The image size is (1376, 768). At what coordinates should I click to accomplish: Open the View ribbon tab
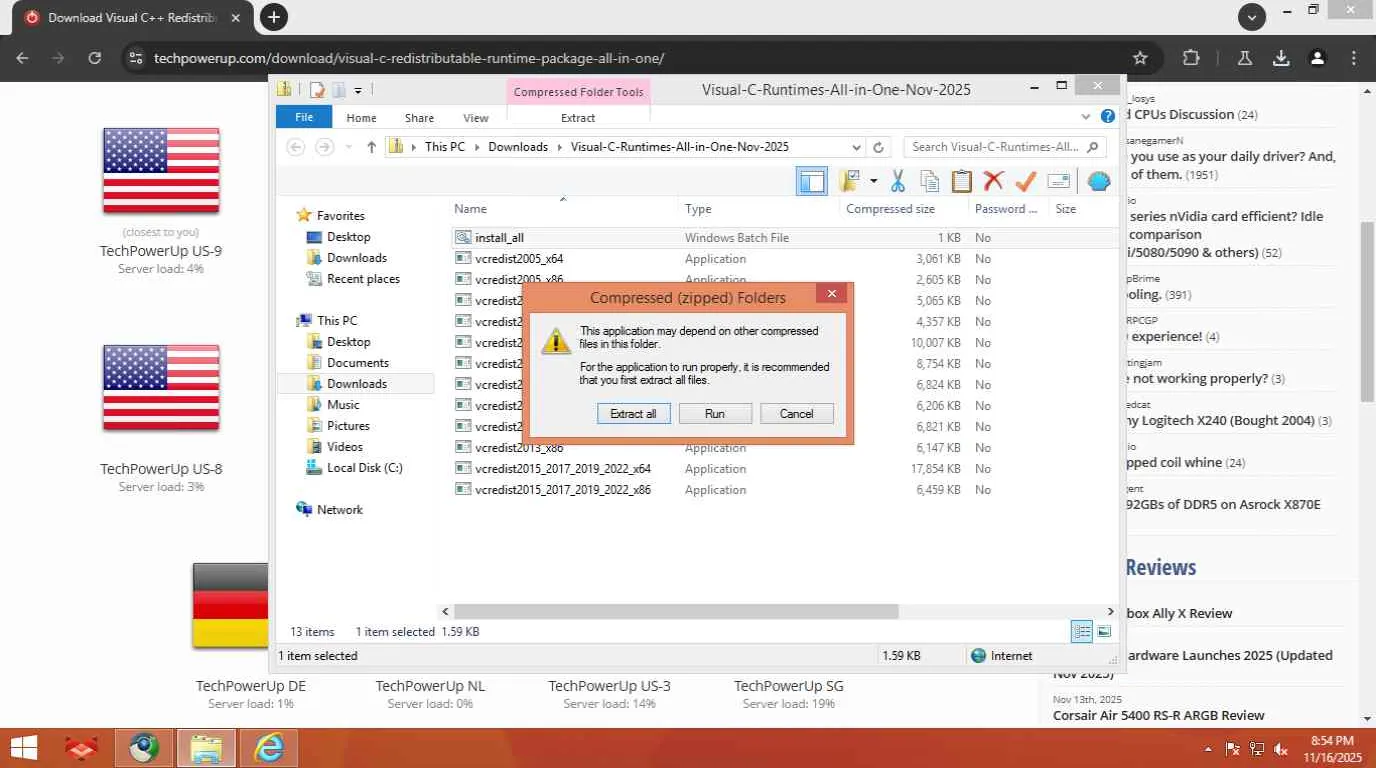pyautogui.click(x=476, y=118)
